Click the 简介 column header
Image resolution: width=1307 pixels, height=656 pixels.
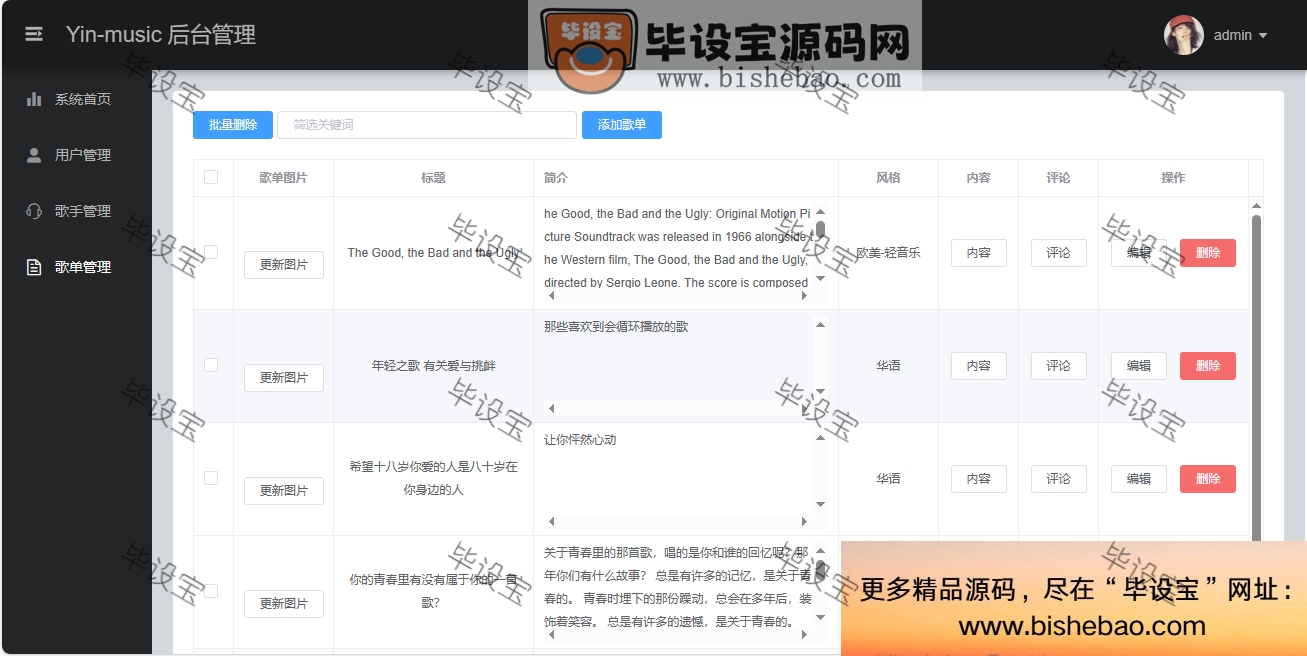(x=555, y=178)
